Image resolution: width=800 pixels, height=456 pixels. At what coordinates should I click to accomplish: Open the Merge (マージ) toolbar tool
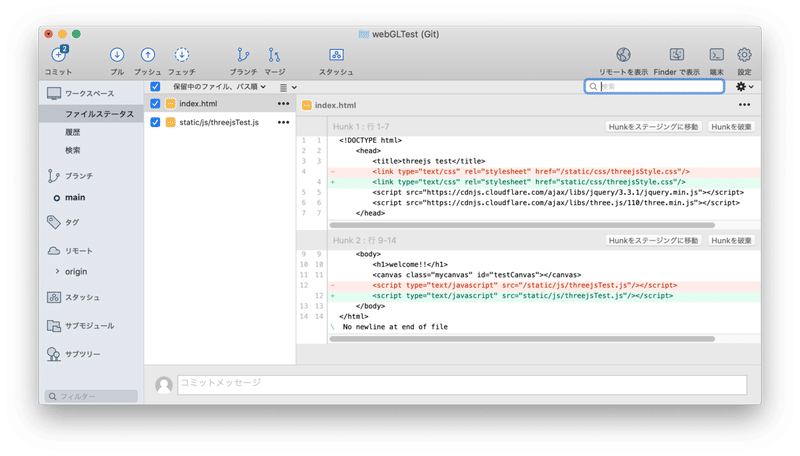click(x=274, y=55)
